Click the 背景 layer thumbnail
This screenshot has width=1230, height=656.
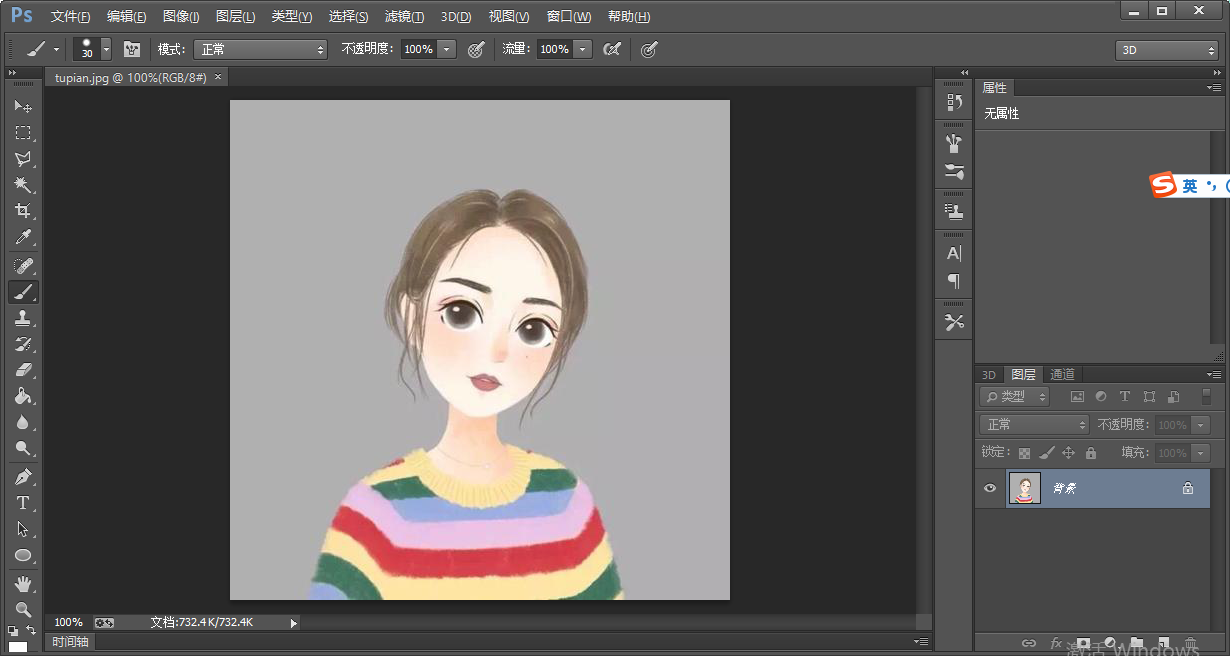tap(1024, 488)
